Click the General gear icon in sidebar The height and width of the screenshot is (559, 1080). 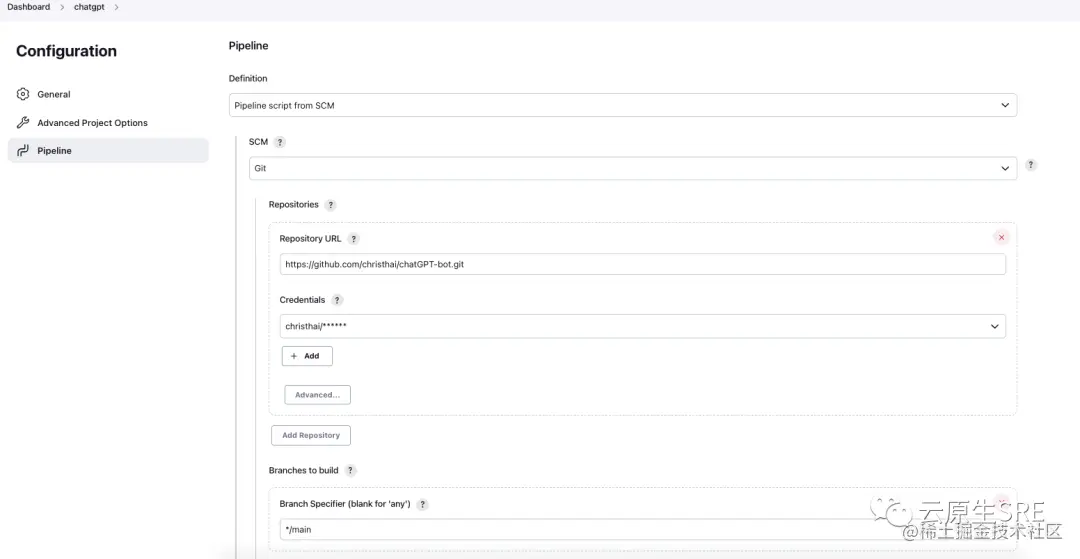click(23, 94)
